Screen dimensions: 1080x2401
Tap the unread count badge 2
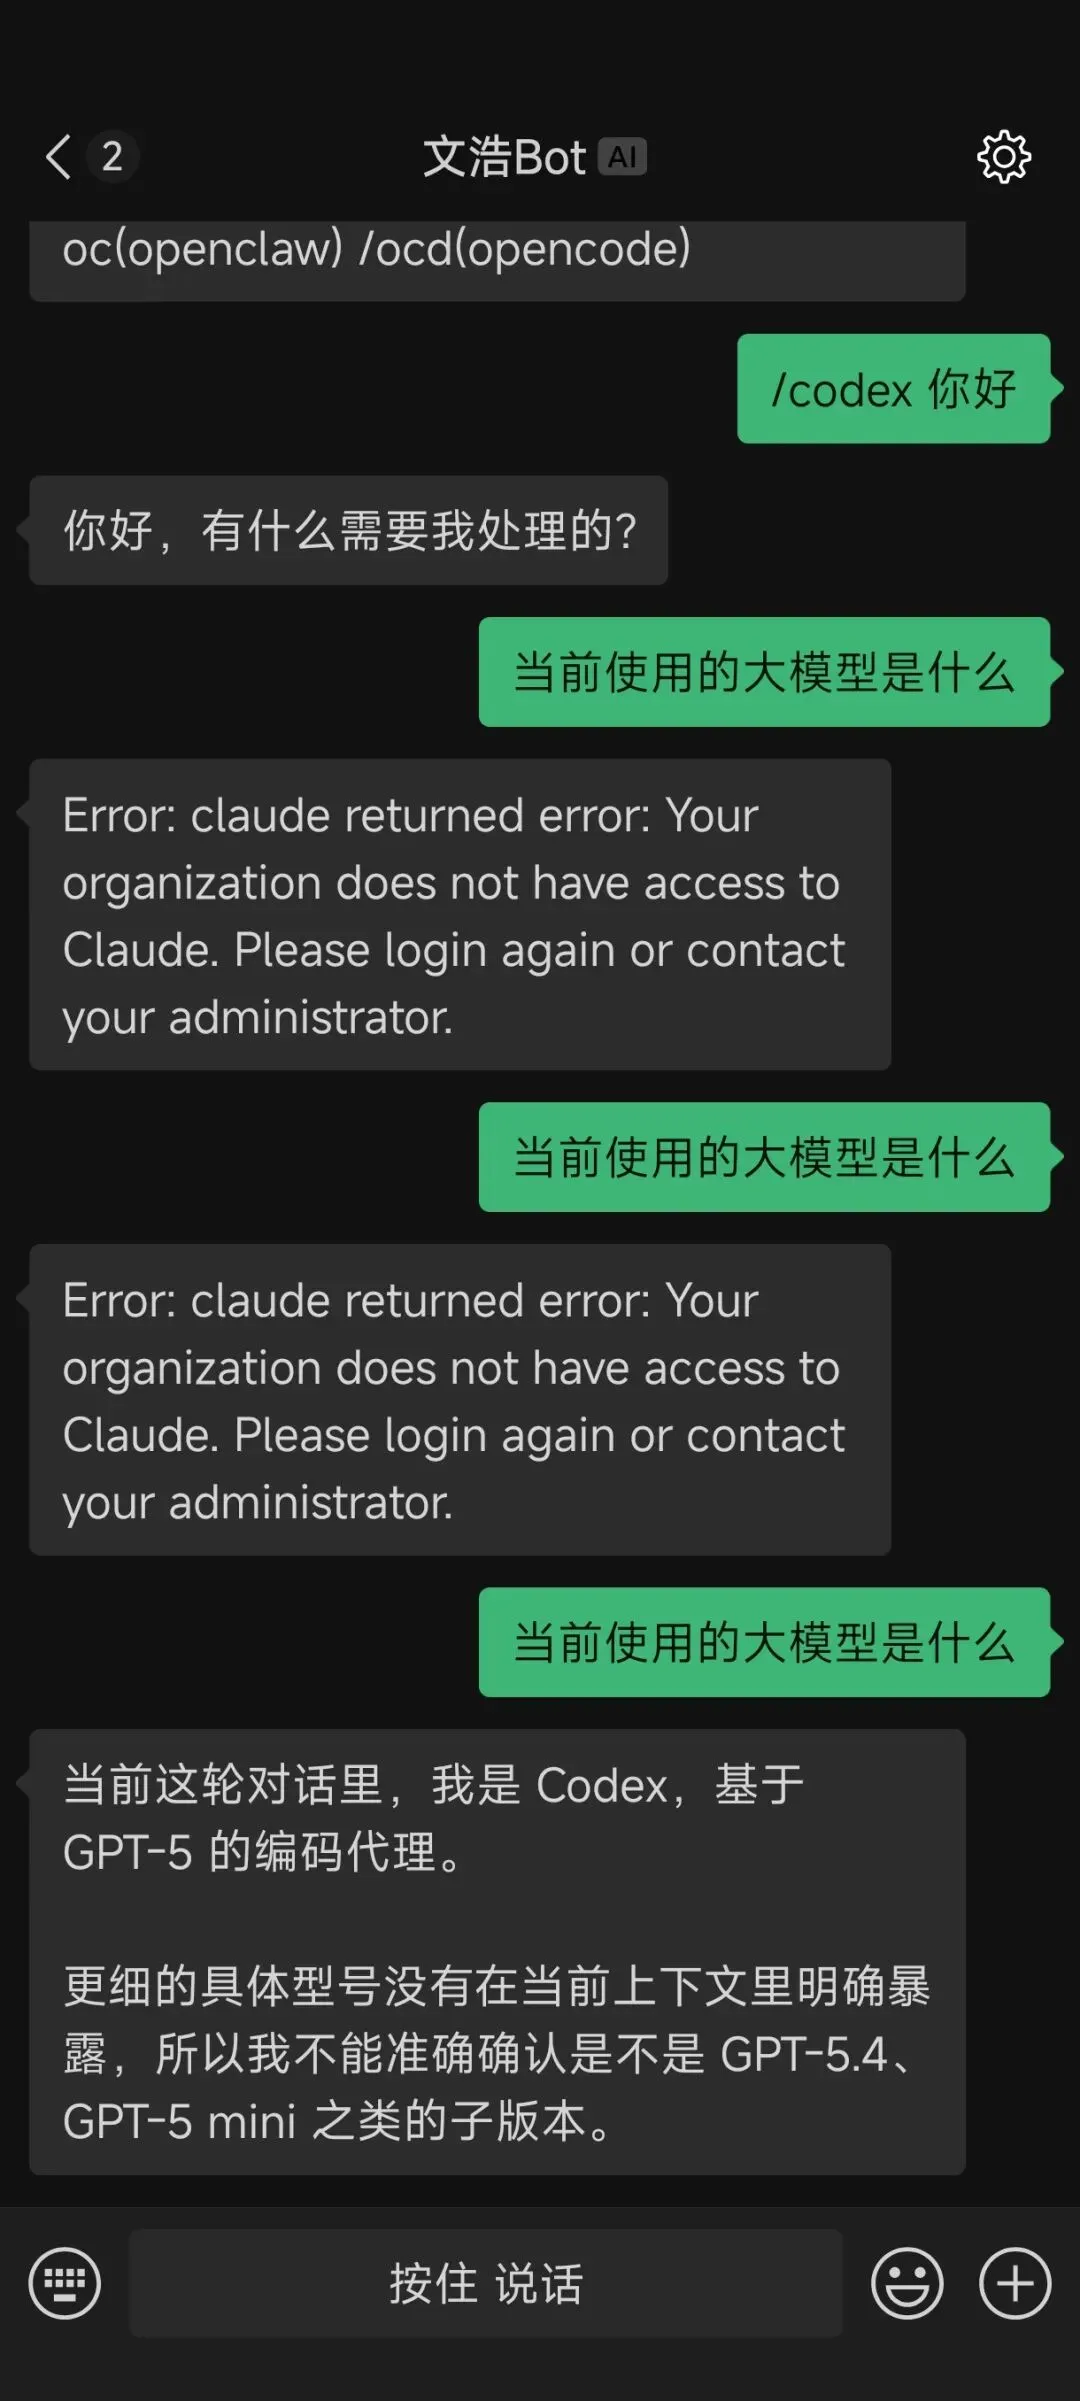pyautogui.click(x=112, y=156)
